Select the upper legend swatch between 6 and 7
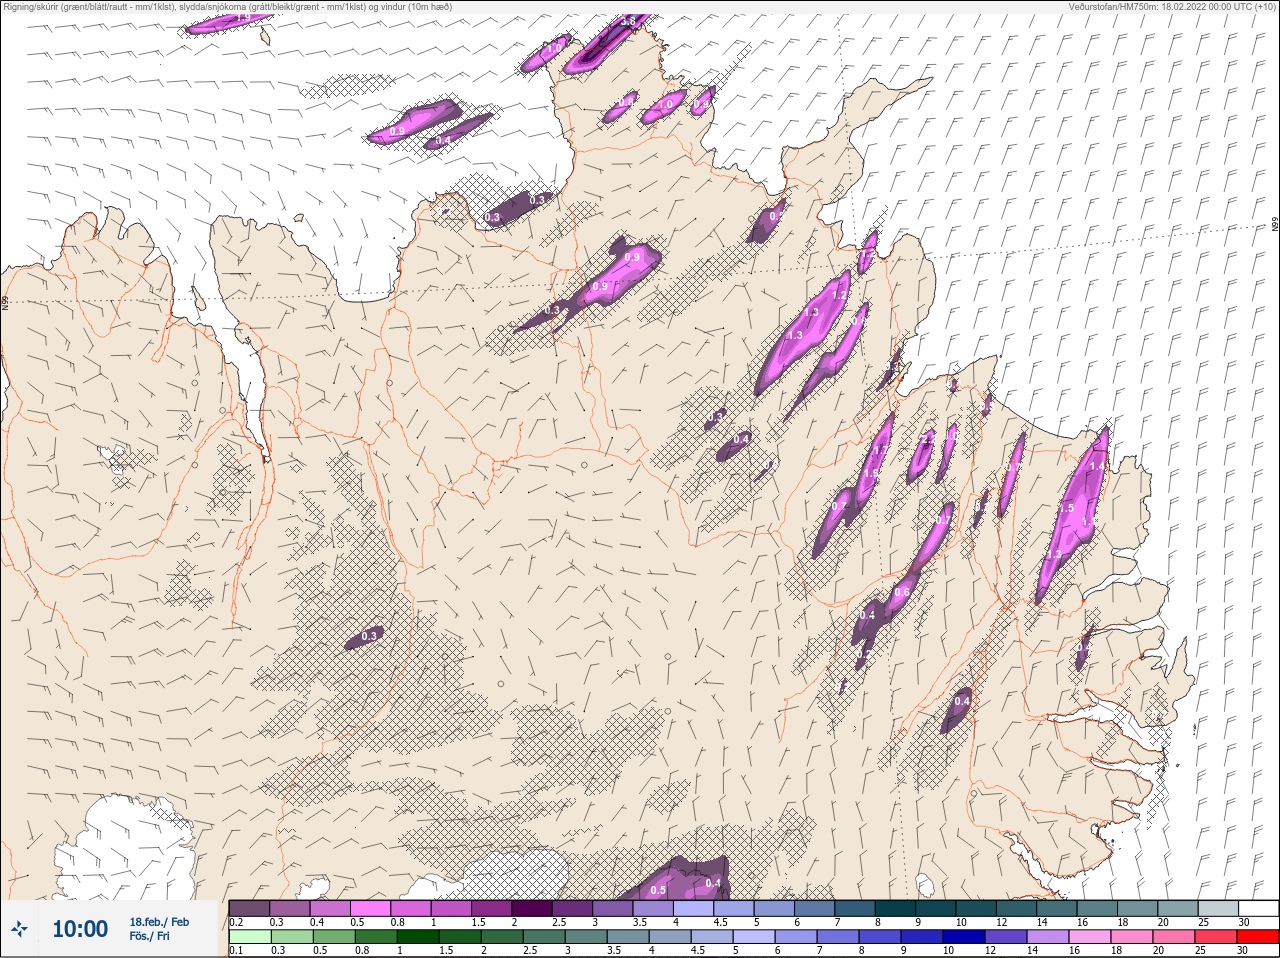The height and width of the screenshot is (958, 1280). 814,909
